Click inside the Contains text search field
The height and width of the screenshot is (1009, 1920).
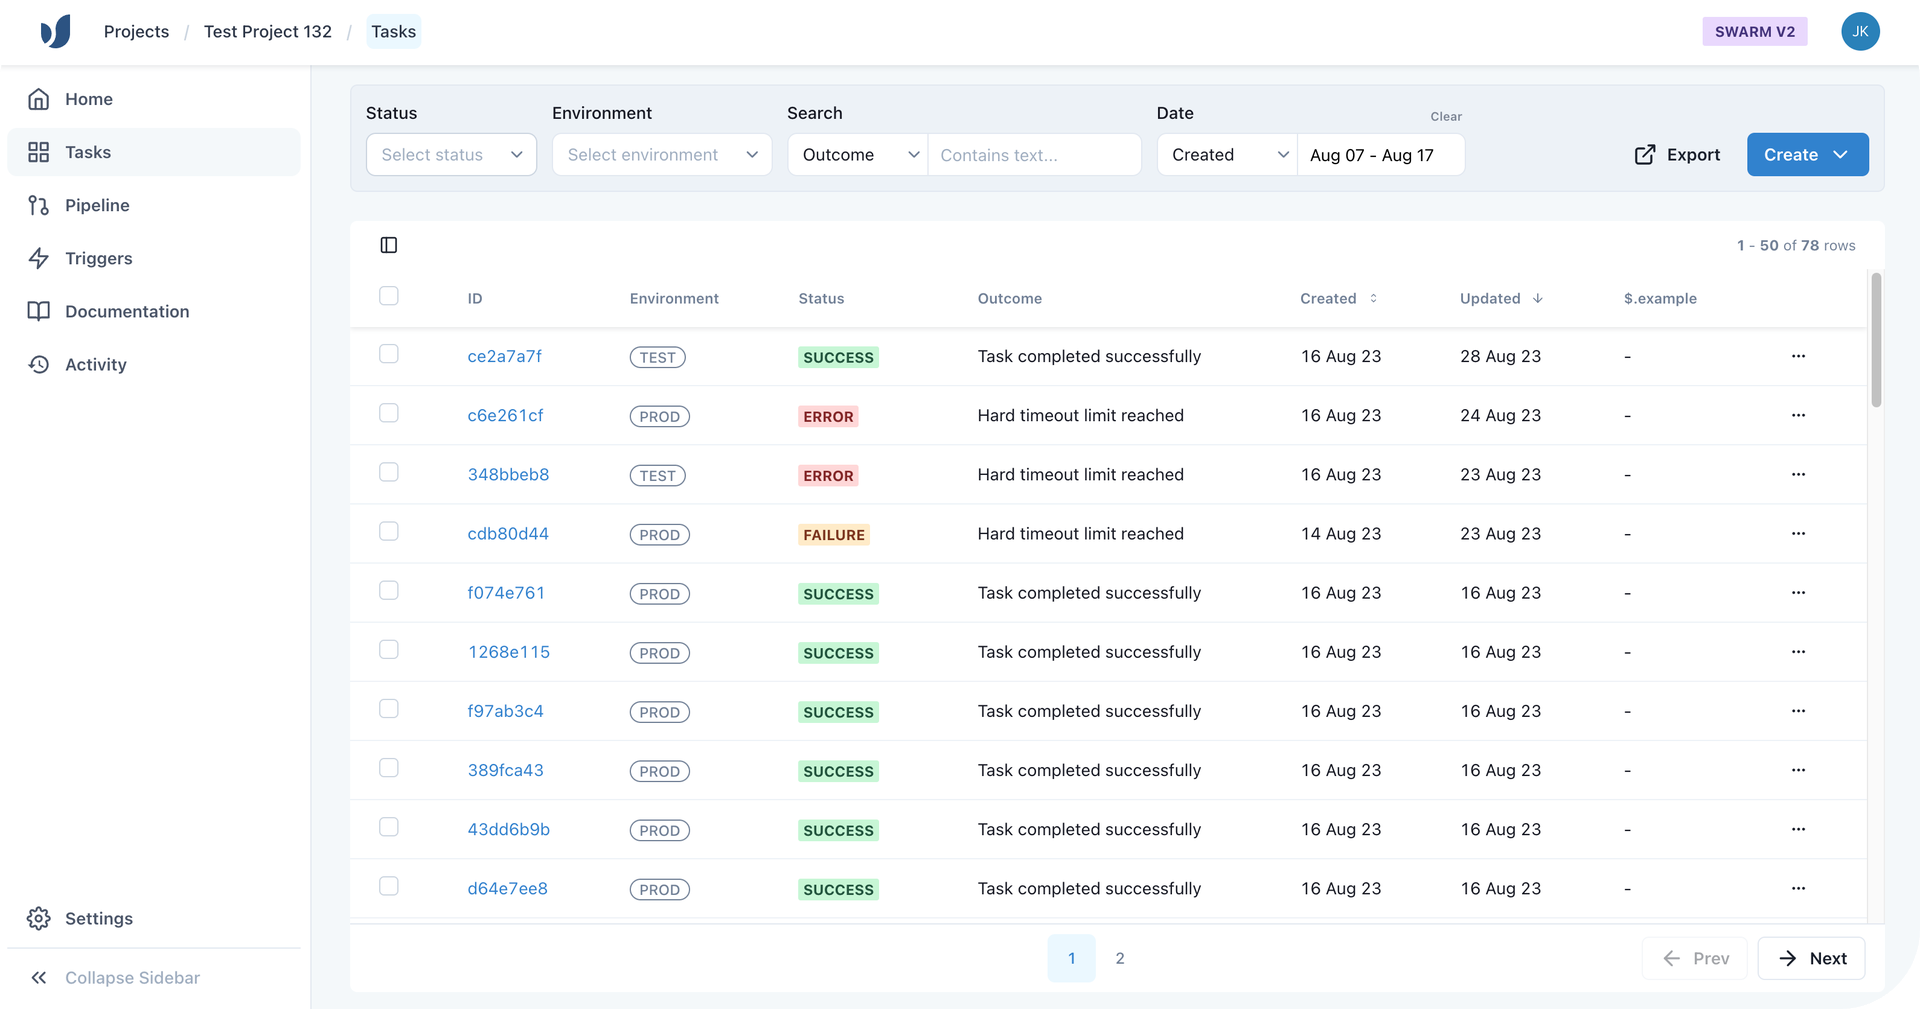(1034, 154)
